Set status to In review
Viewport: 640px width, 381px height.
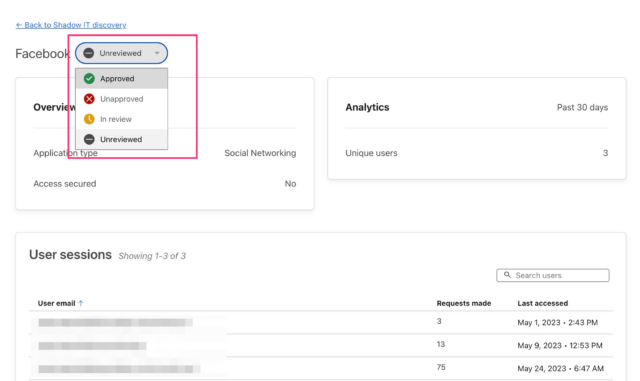(121, 119)
